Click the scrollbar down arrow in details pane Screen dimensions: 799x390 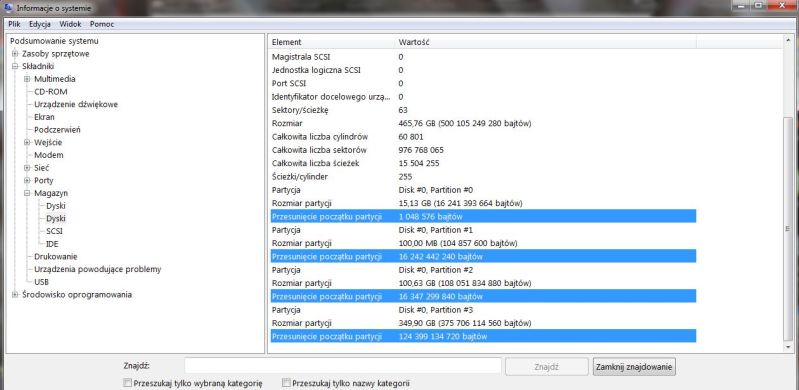point(788,347)
